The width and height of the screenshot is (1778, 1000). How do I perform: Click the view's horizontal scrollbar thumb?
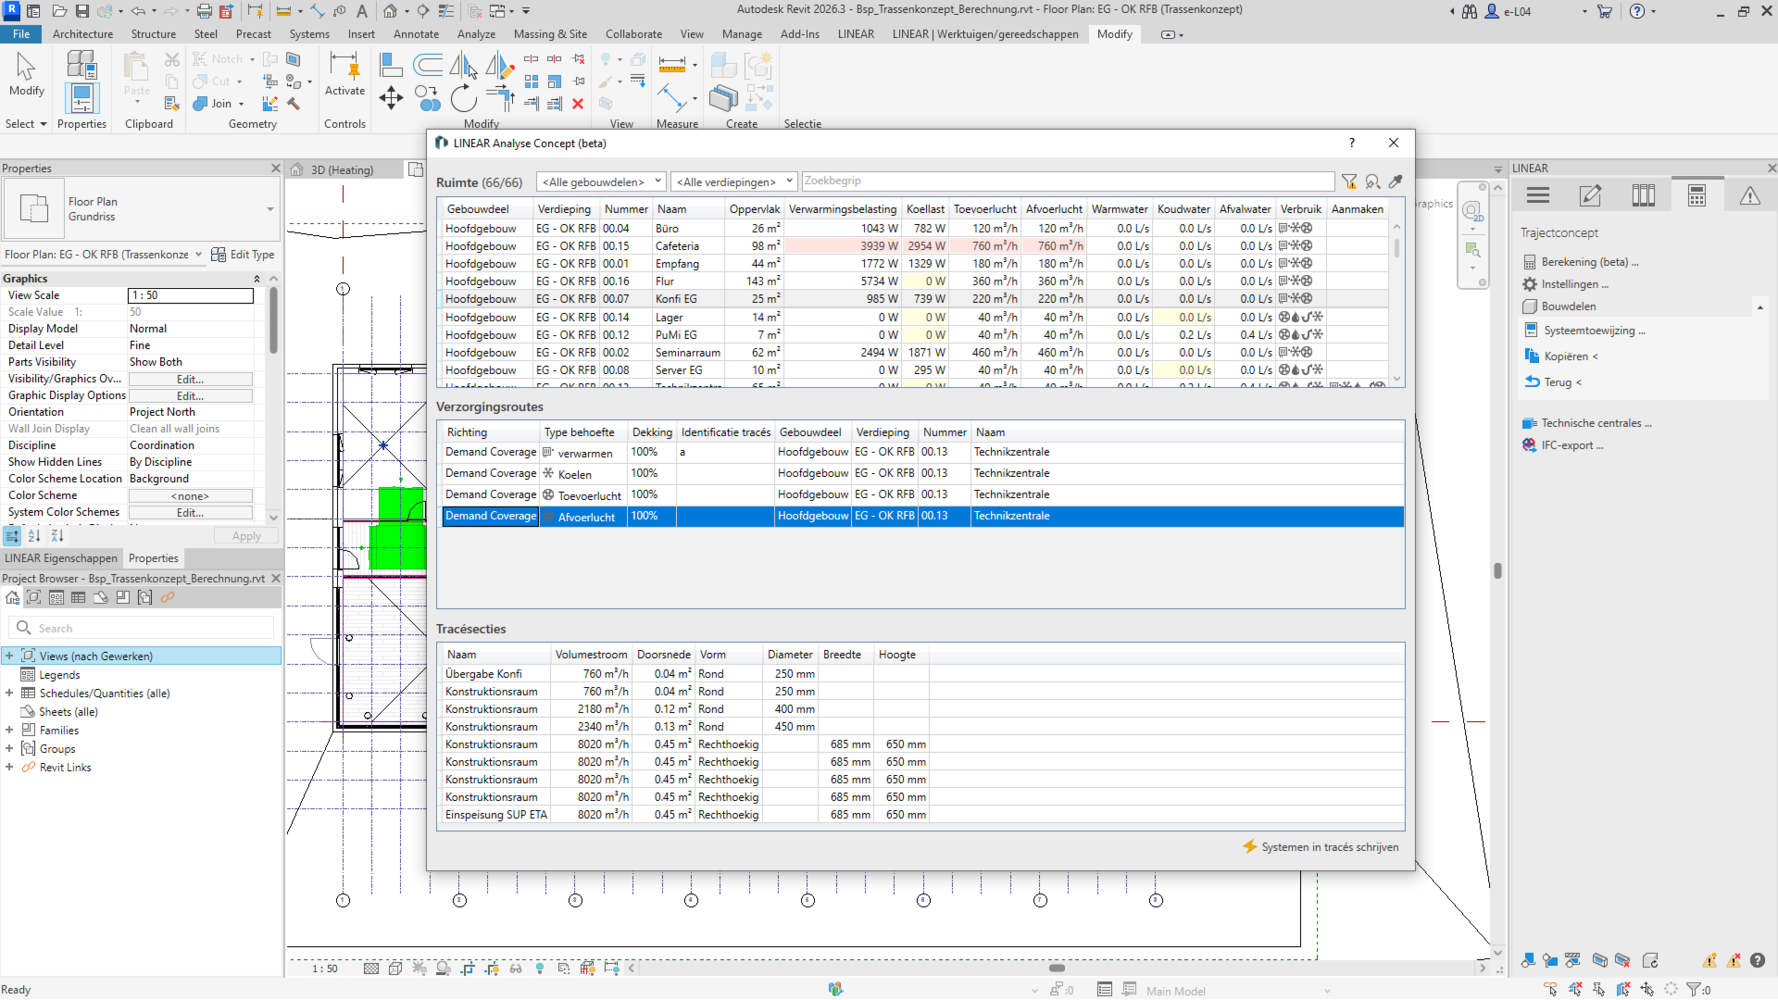tap(1056, 968)
